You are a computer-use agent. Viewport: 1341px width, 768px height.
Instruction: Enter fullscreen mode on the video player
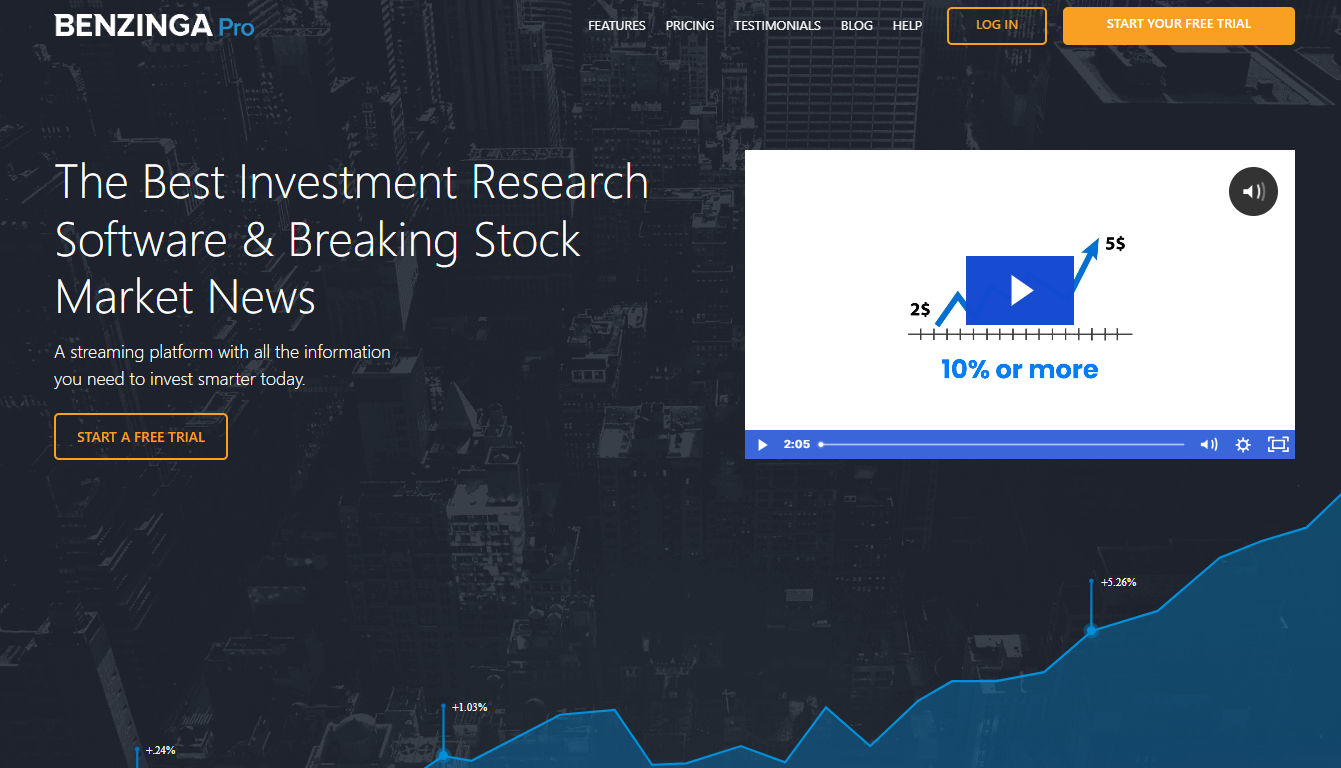click(x=1278, y=444)
